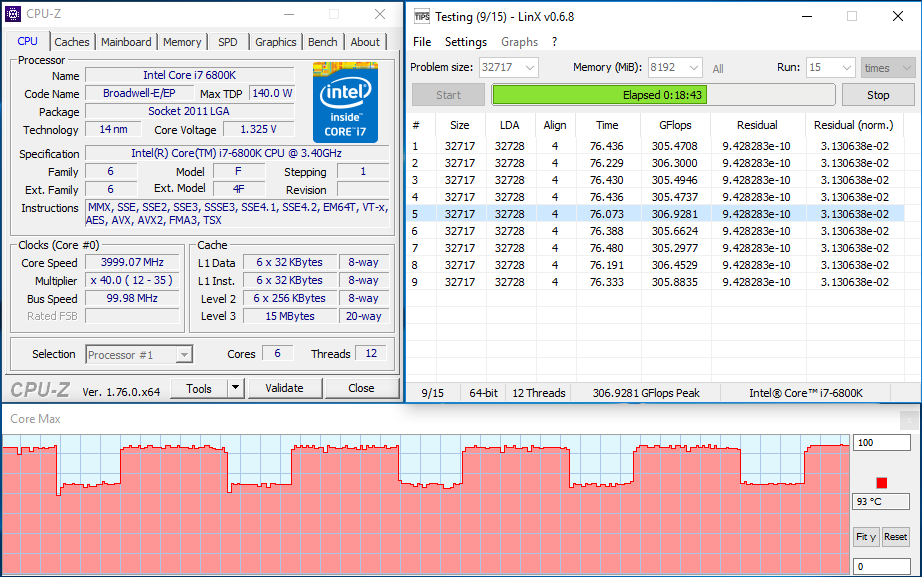Click the Stop button in LinX
This screenshot has height=577, width=922.
878,95
